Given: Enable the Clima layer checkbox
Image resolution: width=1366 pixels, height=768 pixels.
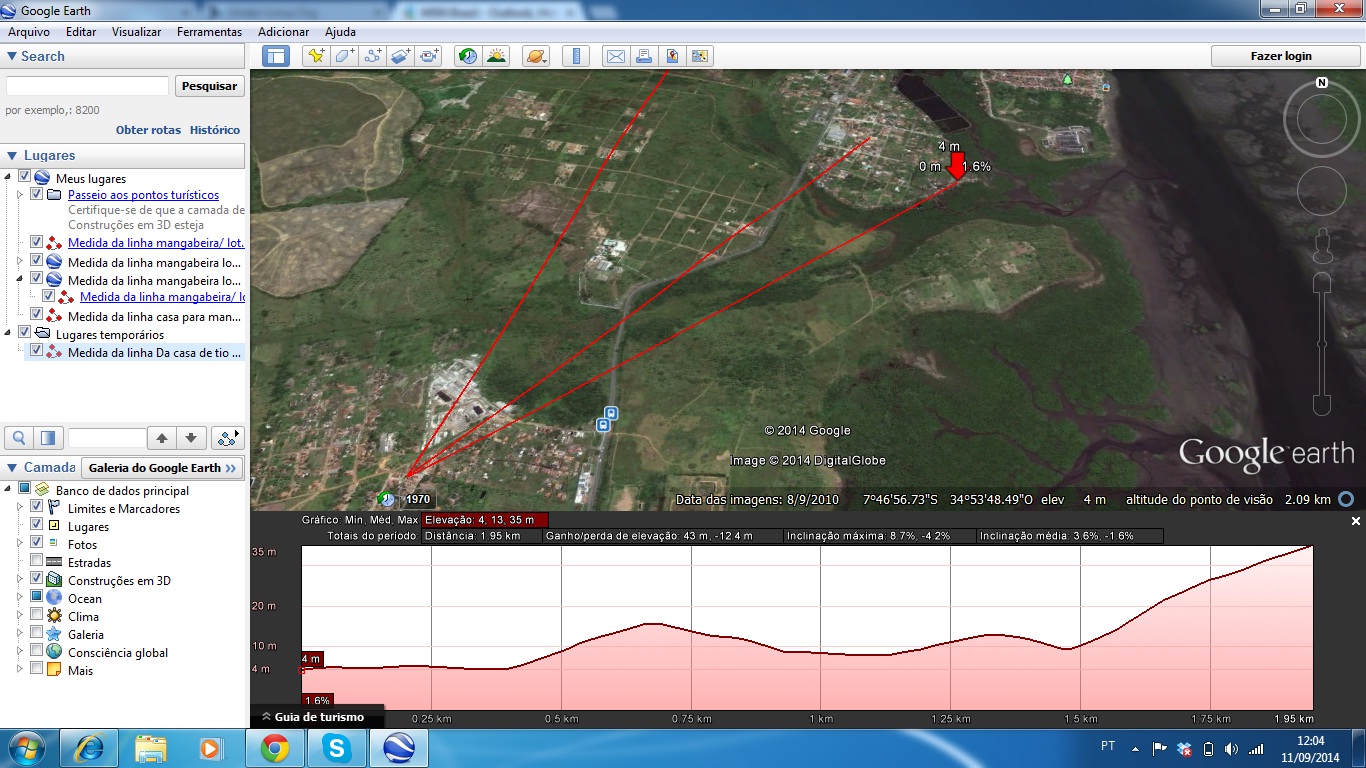Looking at the screenshot, I should (x=37, y=616).
